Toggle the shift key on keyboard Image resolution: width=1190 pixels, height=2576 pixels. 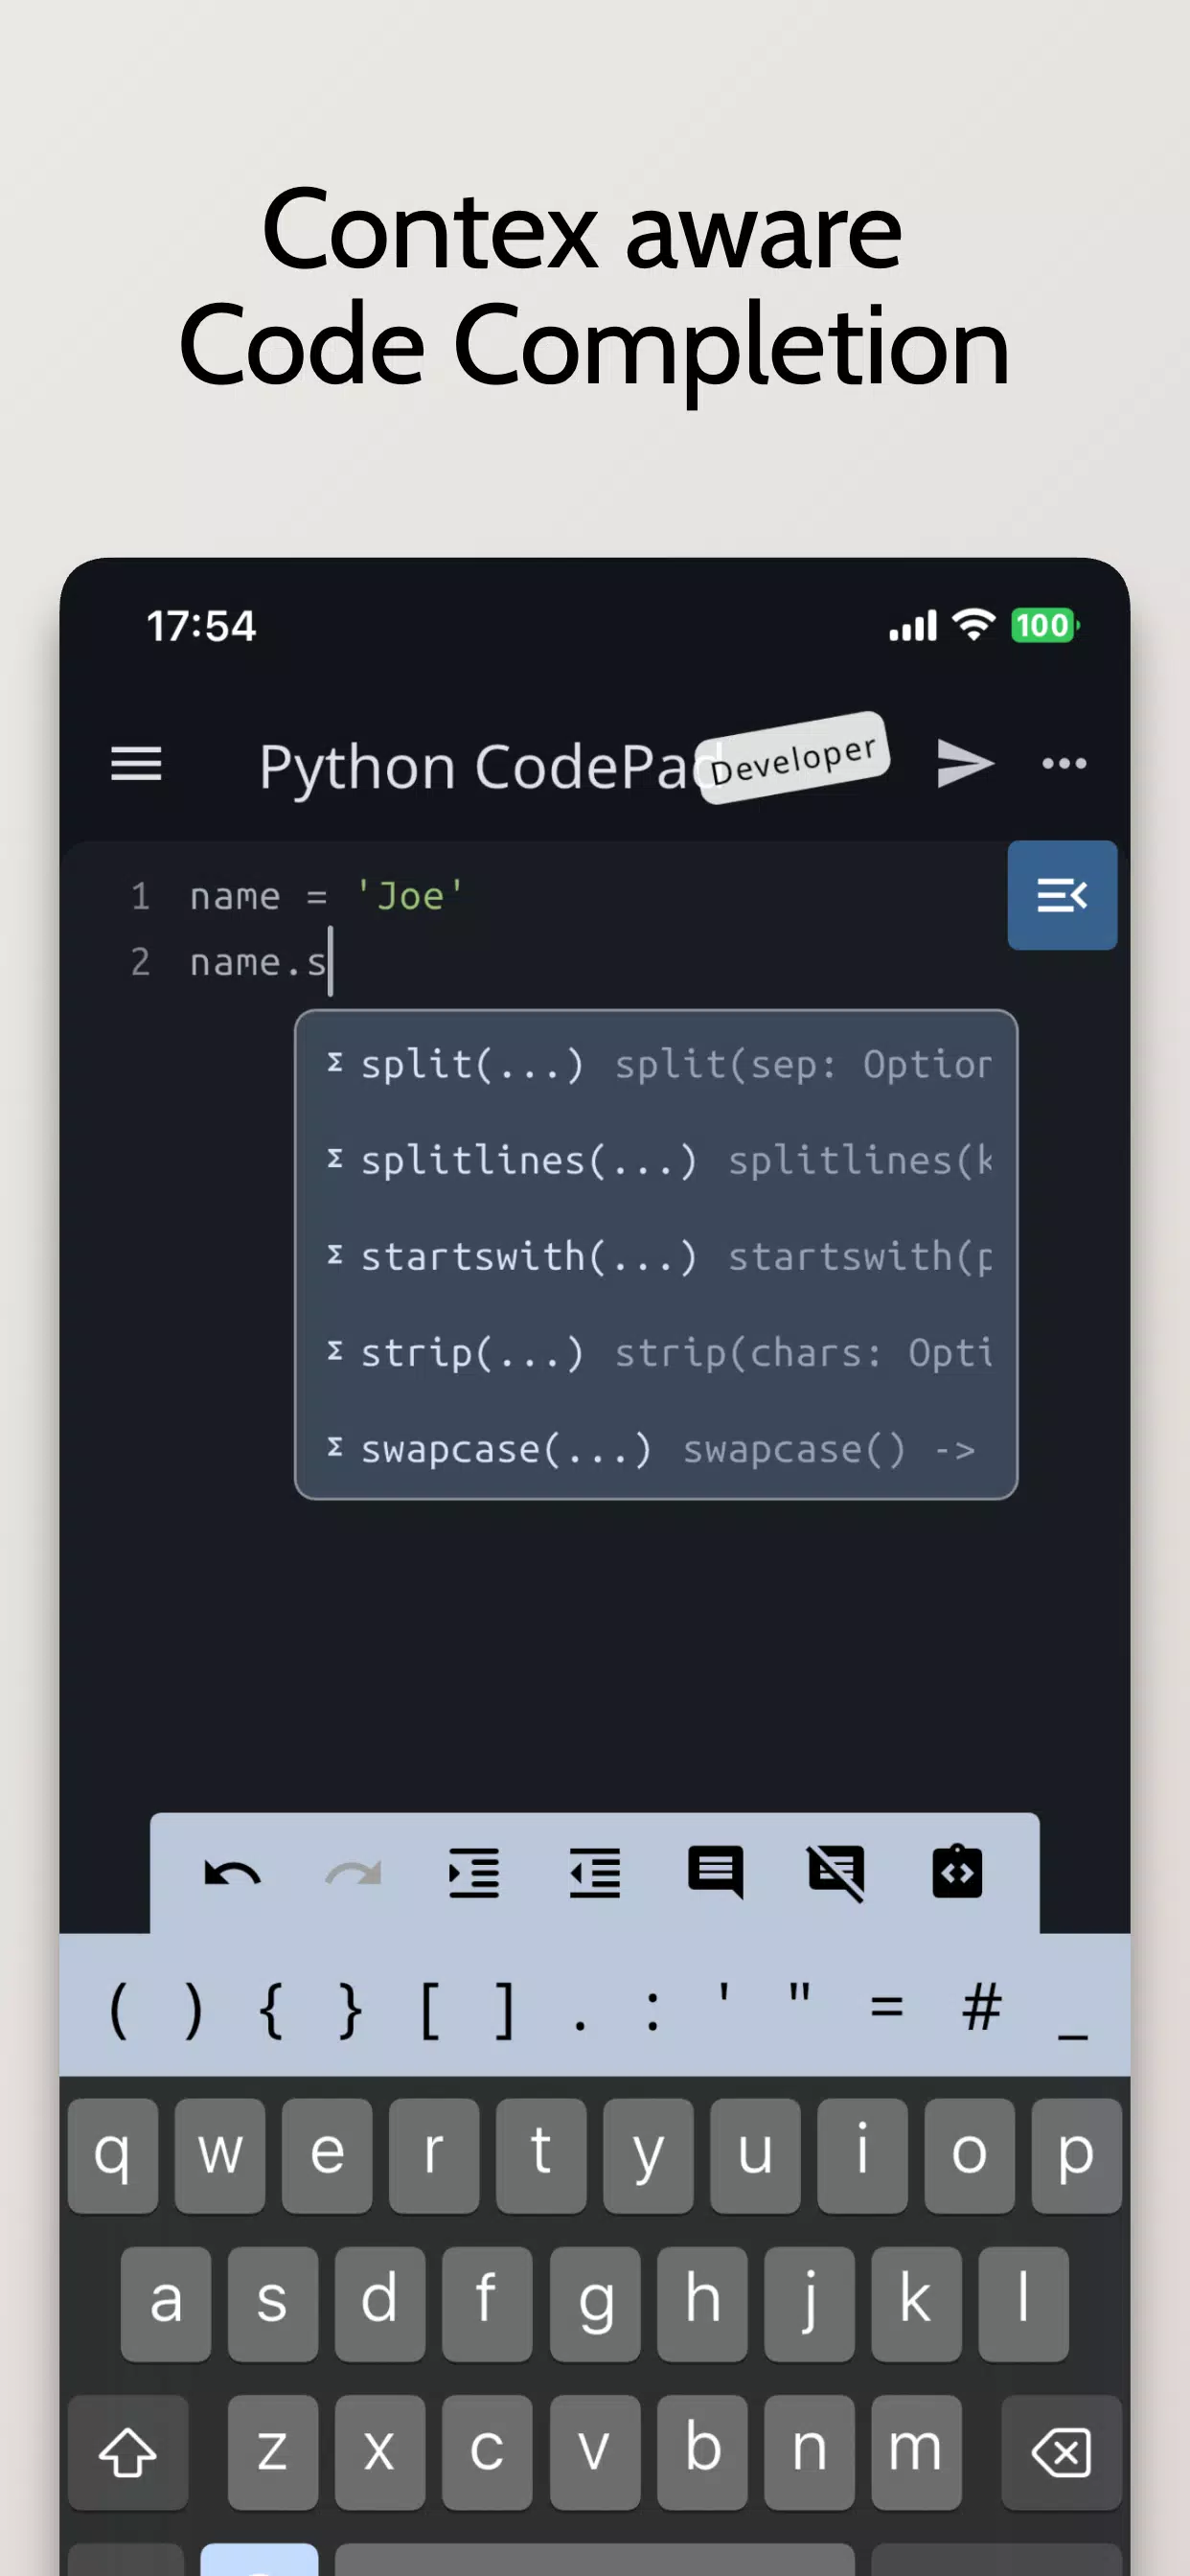tap(128, 2452)
